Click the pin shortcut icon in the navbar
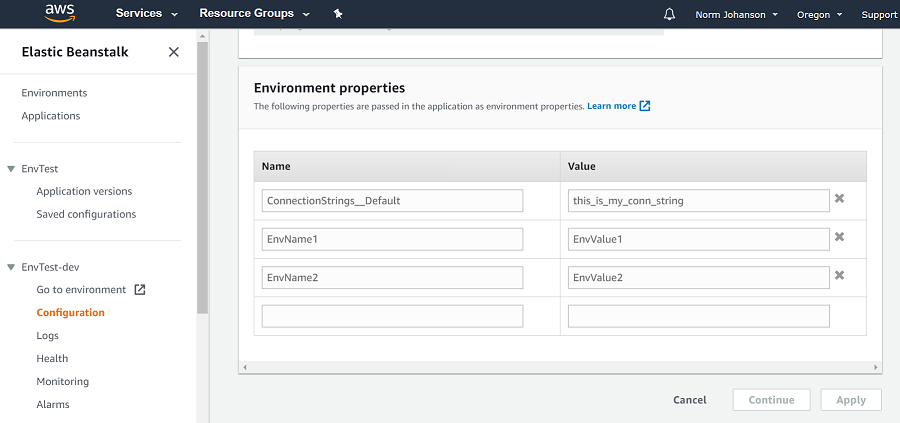900x423 pixels. [x=338, y=14]
